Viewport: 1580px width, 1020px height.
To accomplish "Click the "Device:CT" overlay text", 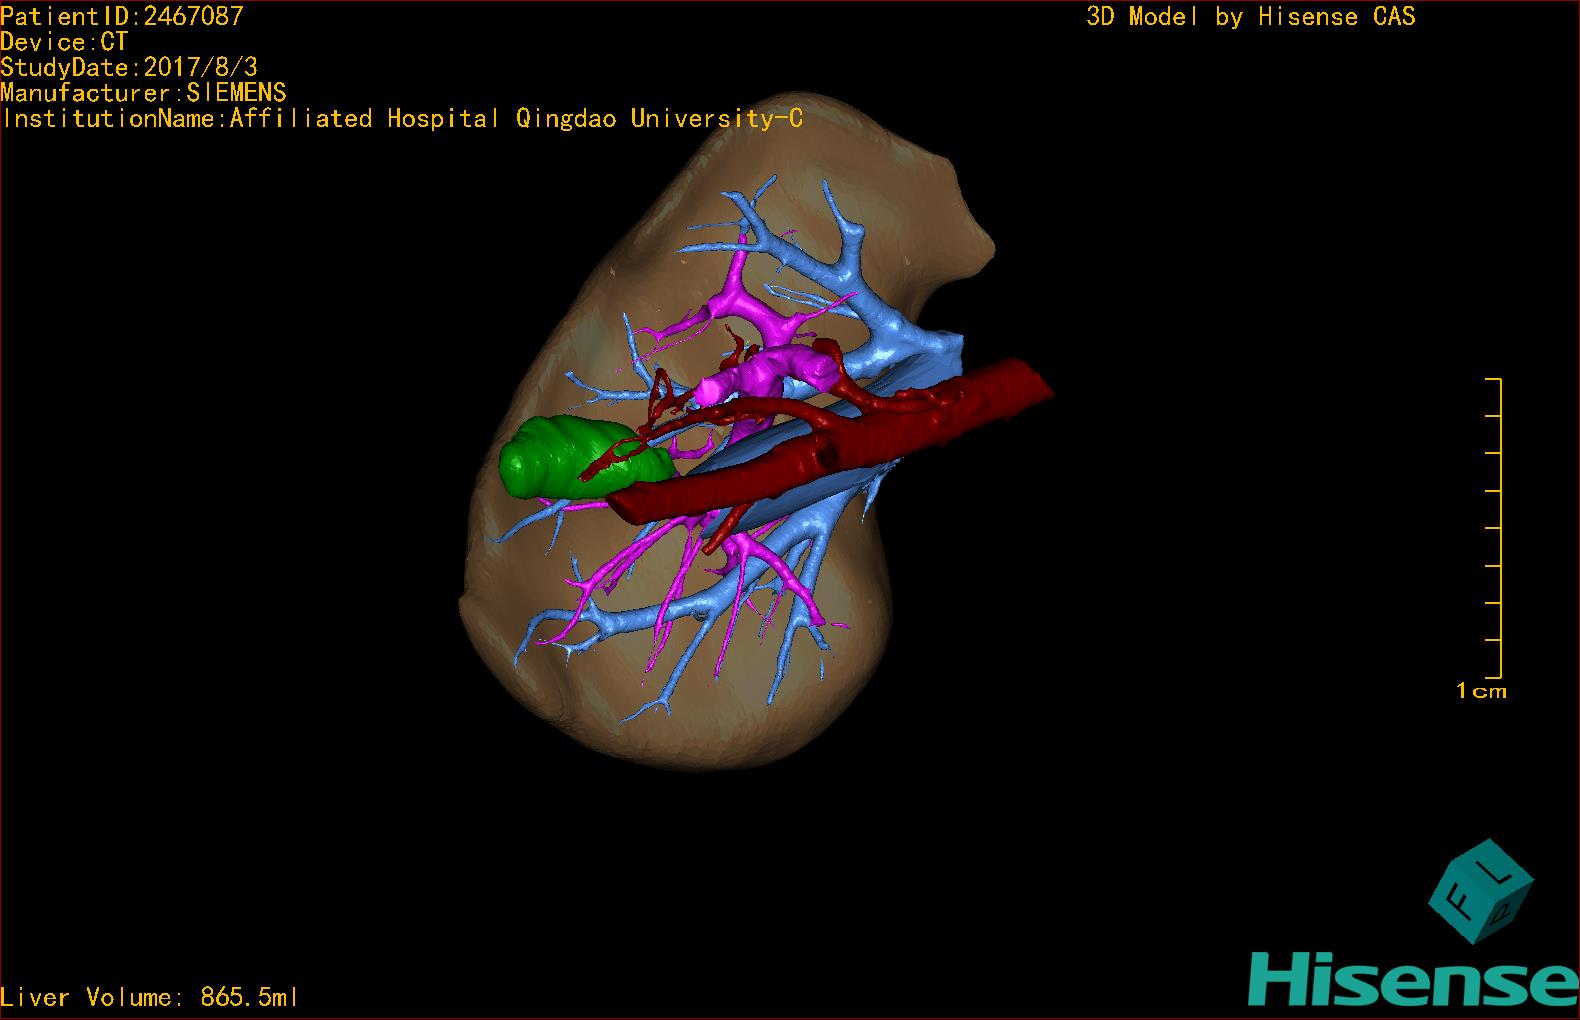I will pyautogui.click(x=64, y=42).
